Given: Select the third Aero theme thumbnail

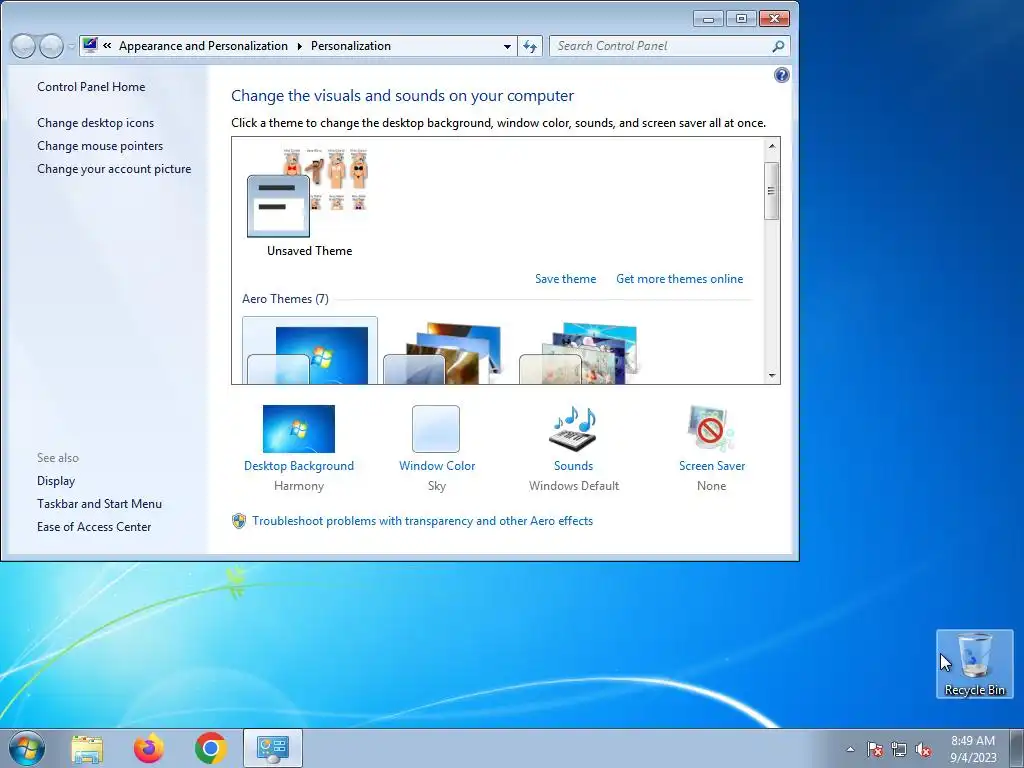Looking at the screenshot, I should (x=579, y=353).
